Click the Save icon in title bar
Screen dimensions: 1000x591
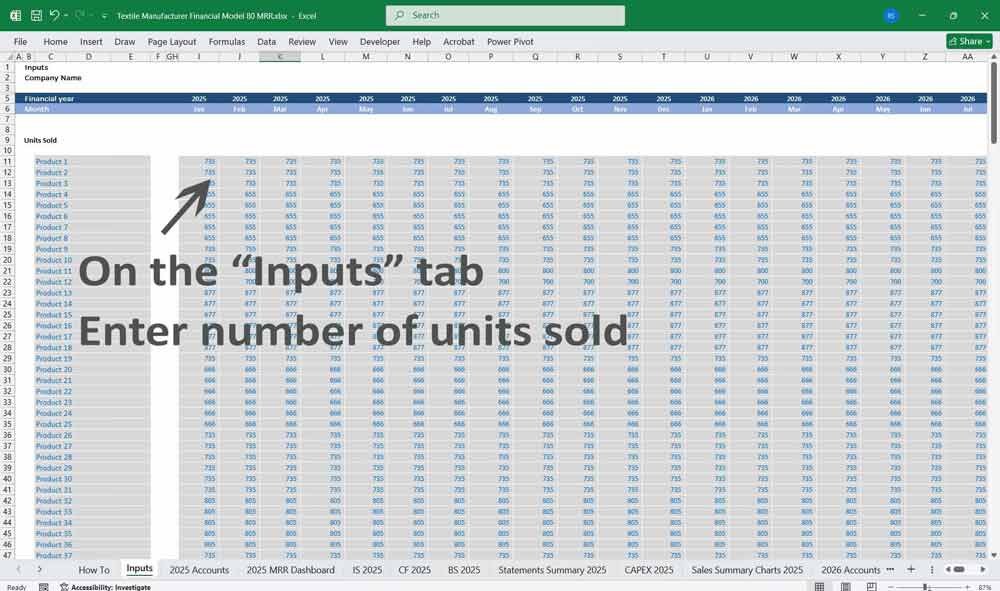[x=36, y=16]
